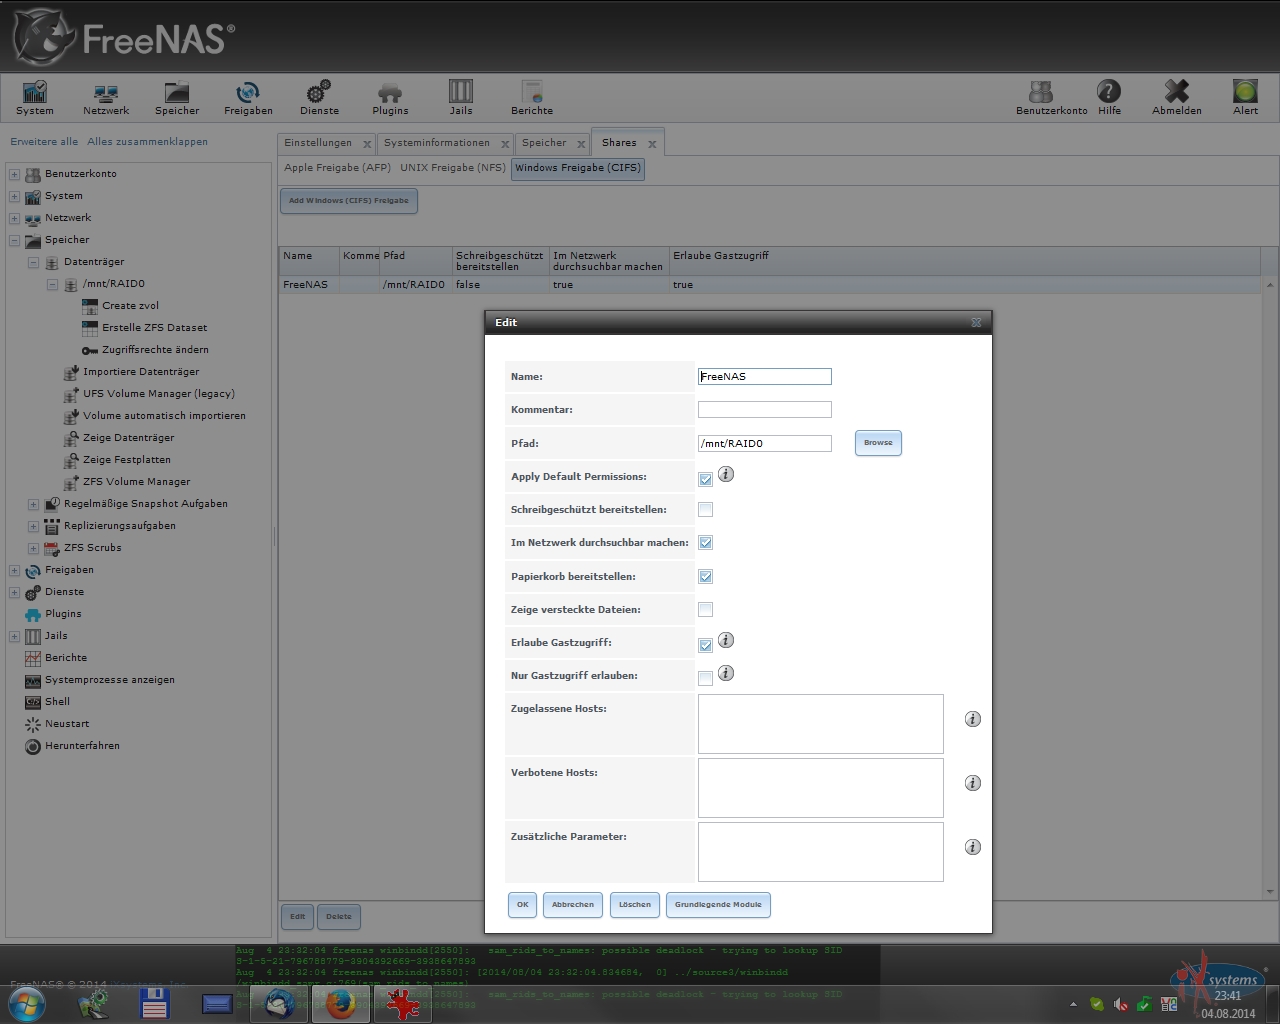Select the UNIX Freigabe (NFS) subtab
1280x1024 pixels.
tap(453, 168)
